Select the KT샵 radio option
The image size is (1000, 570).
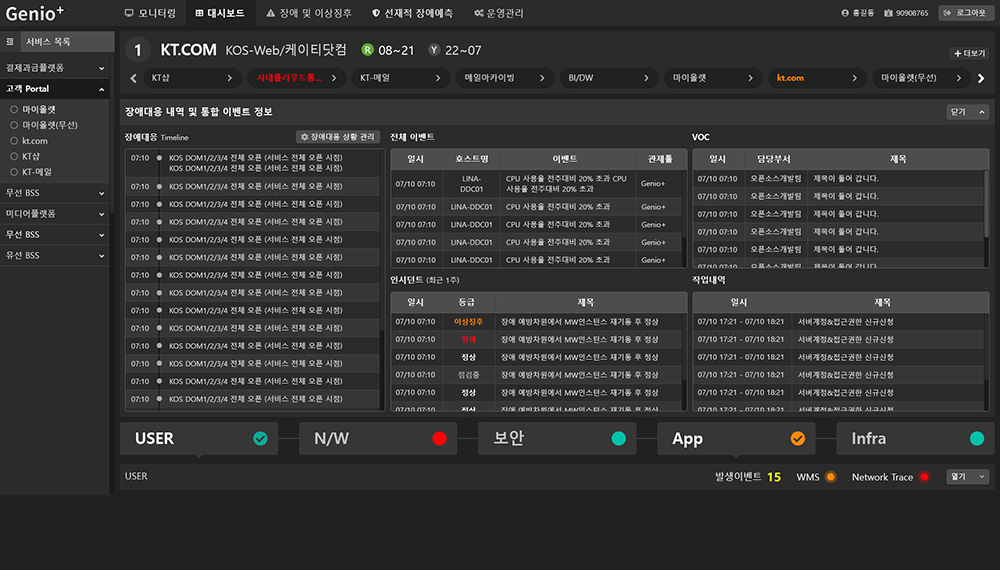[x=13, y=156]
